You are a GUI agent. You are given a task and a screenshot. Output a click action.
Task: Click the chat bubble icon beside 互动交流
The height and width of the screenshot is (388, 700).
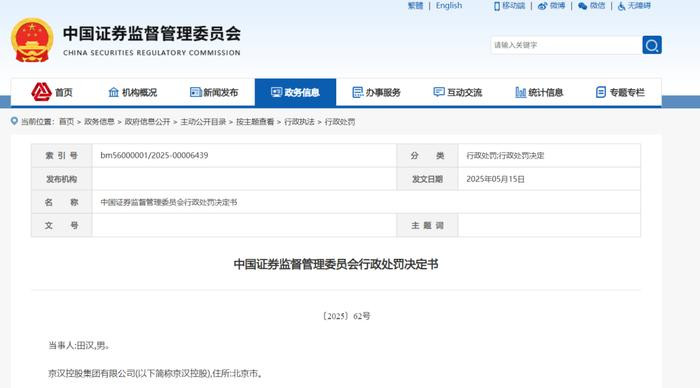coord(439,92)
